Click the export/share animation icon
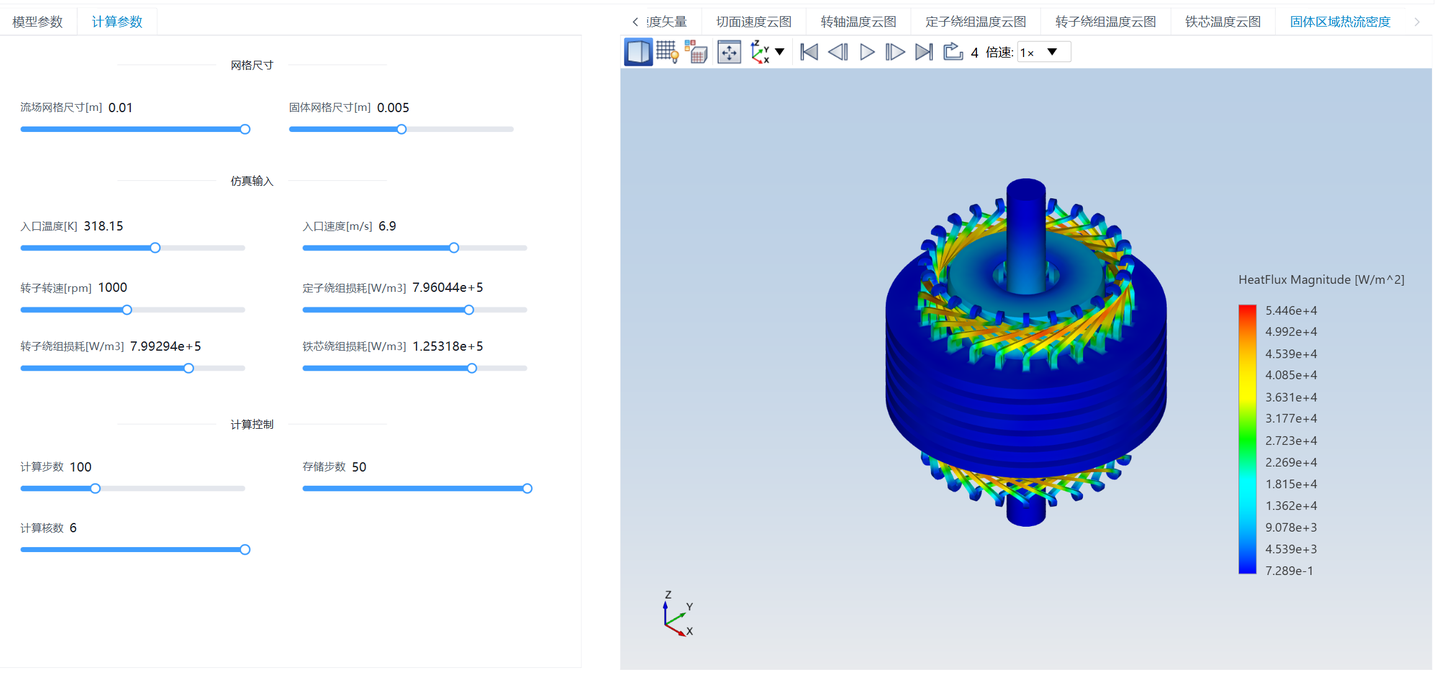The width and height of the screenshot is (1440, 676). [953, 52]
